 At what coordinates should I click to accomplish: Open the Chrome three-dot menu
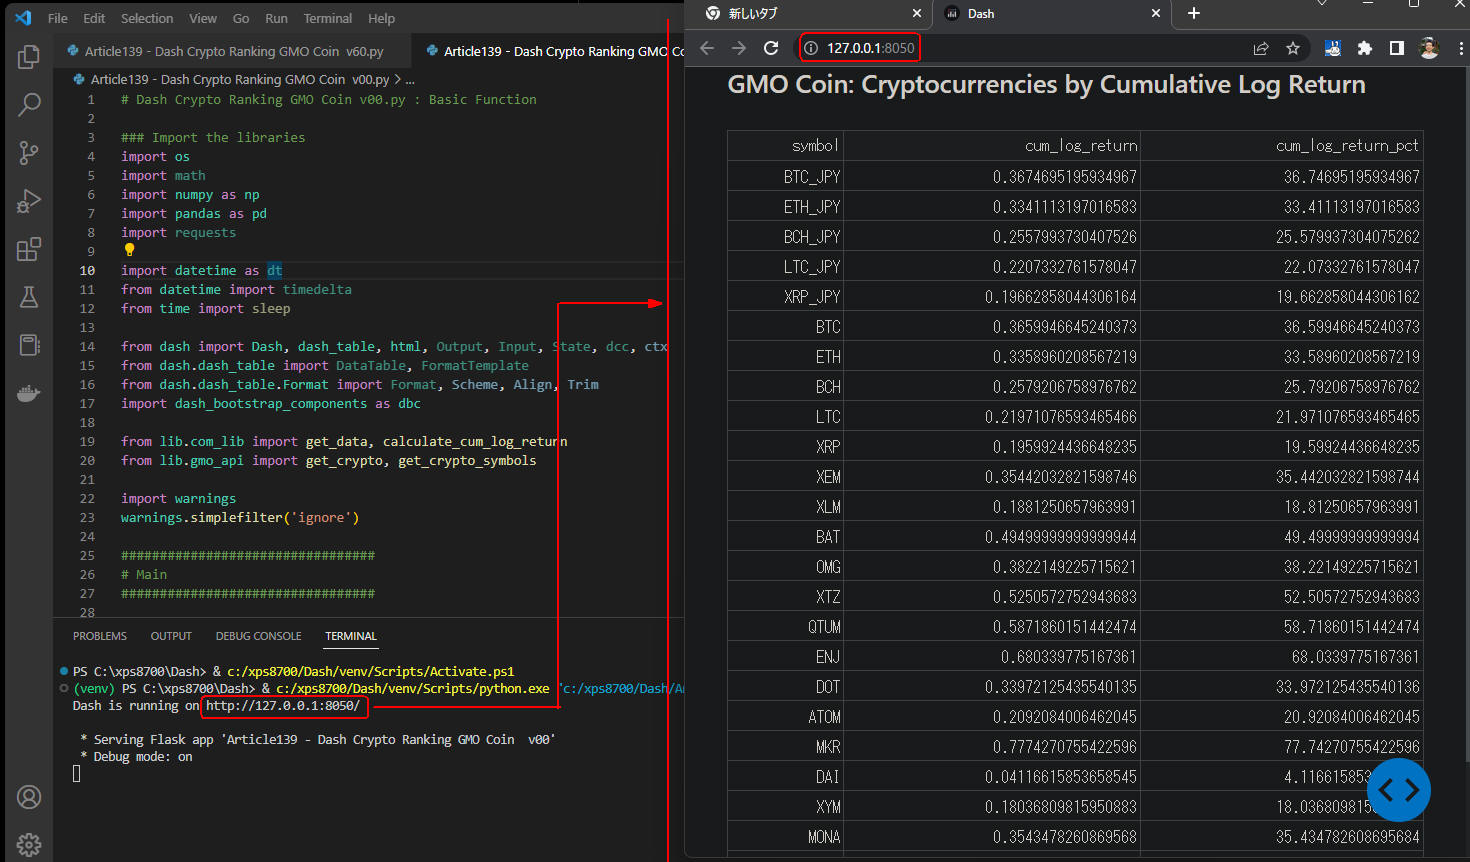pos(1461,48)
